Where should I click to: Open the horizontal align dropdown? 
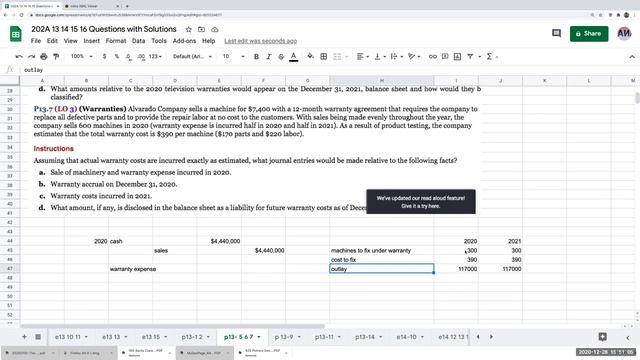(x=362, y=56)
